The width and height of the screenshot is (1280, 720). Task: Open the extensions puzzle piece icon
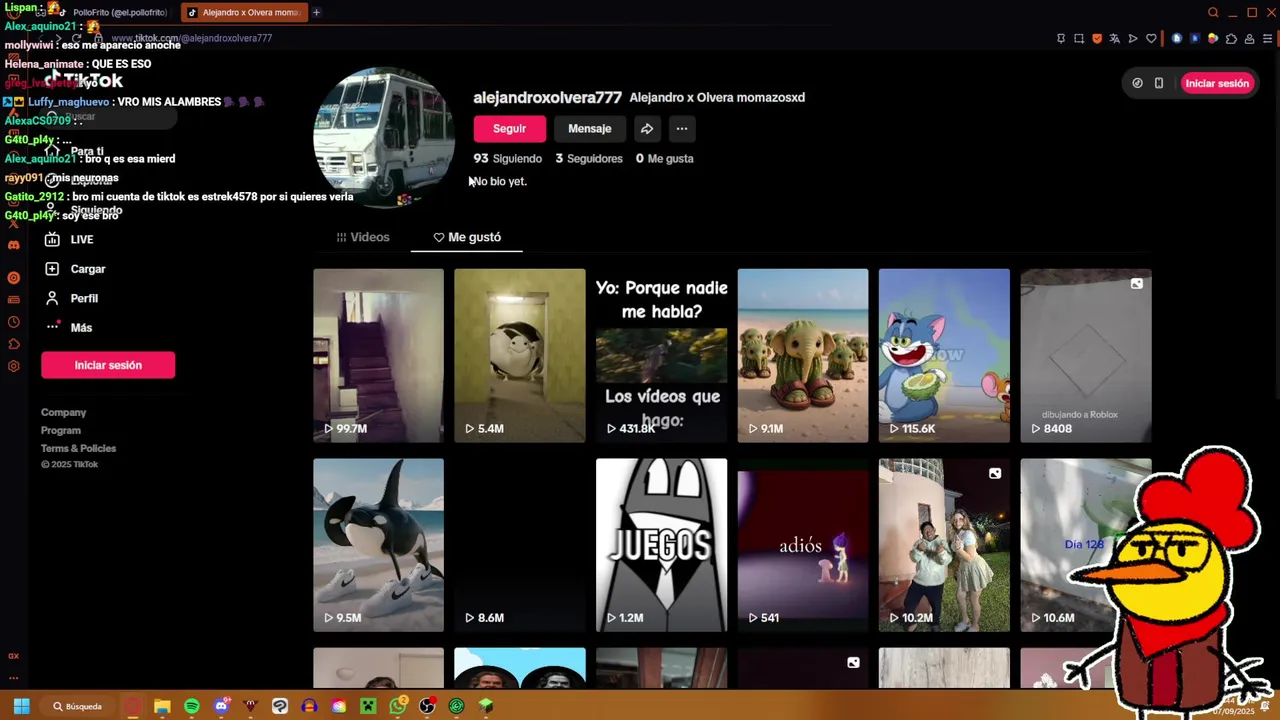pos(1231,39)
